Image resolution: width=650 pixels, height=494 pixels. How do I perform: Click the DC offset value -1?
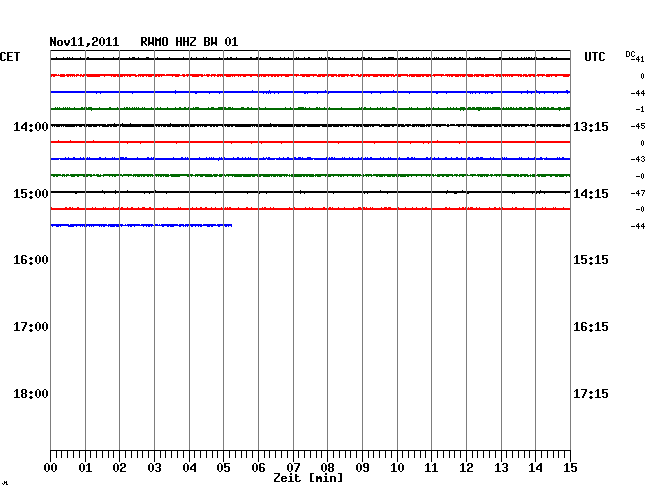pyautogui.click(x=640, y=109)
